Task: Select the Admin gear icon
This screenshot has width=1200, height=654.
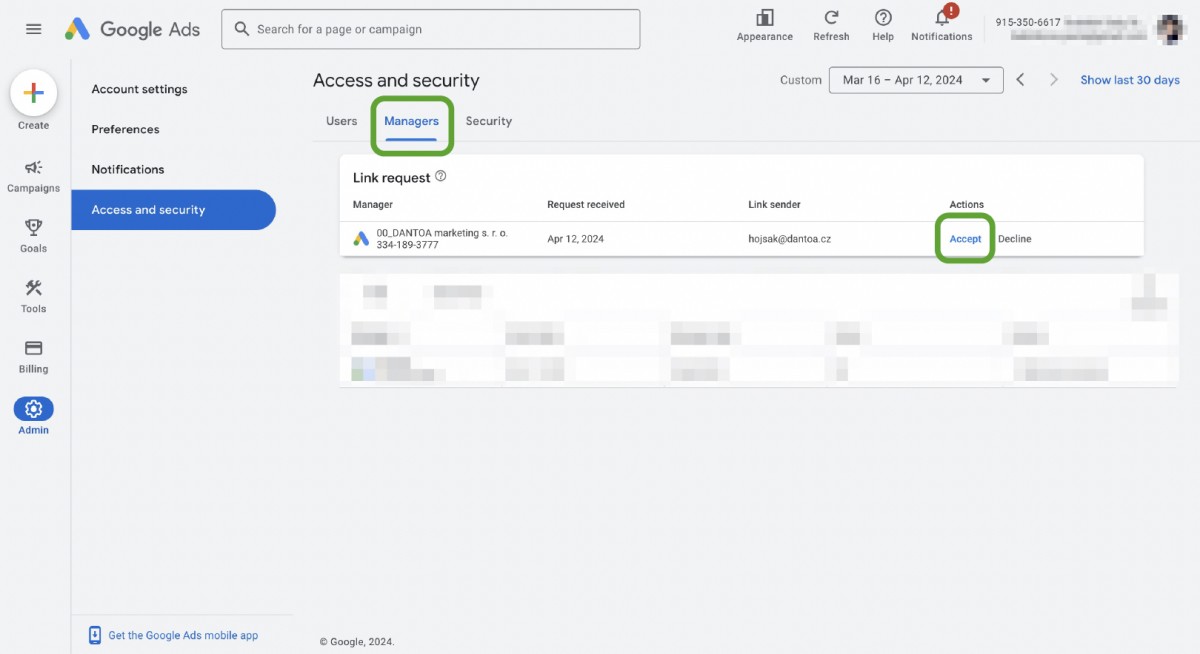Action: coord(33,409)
